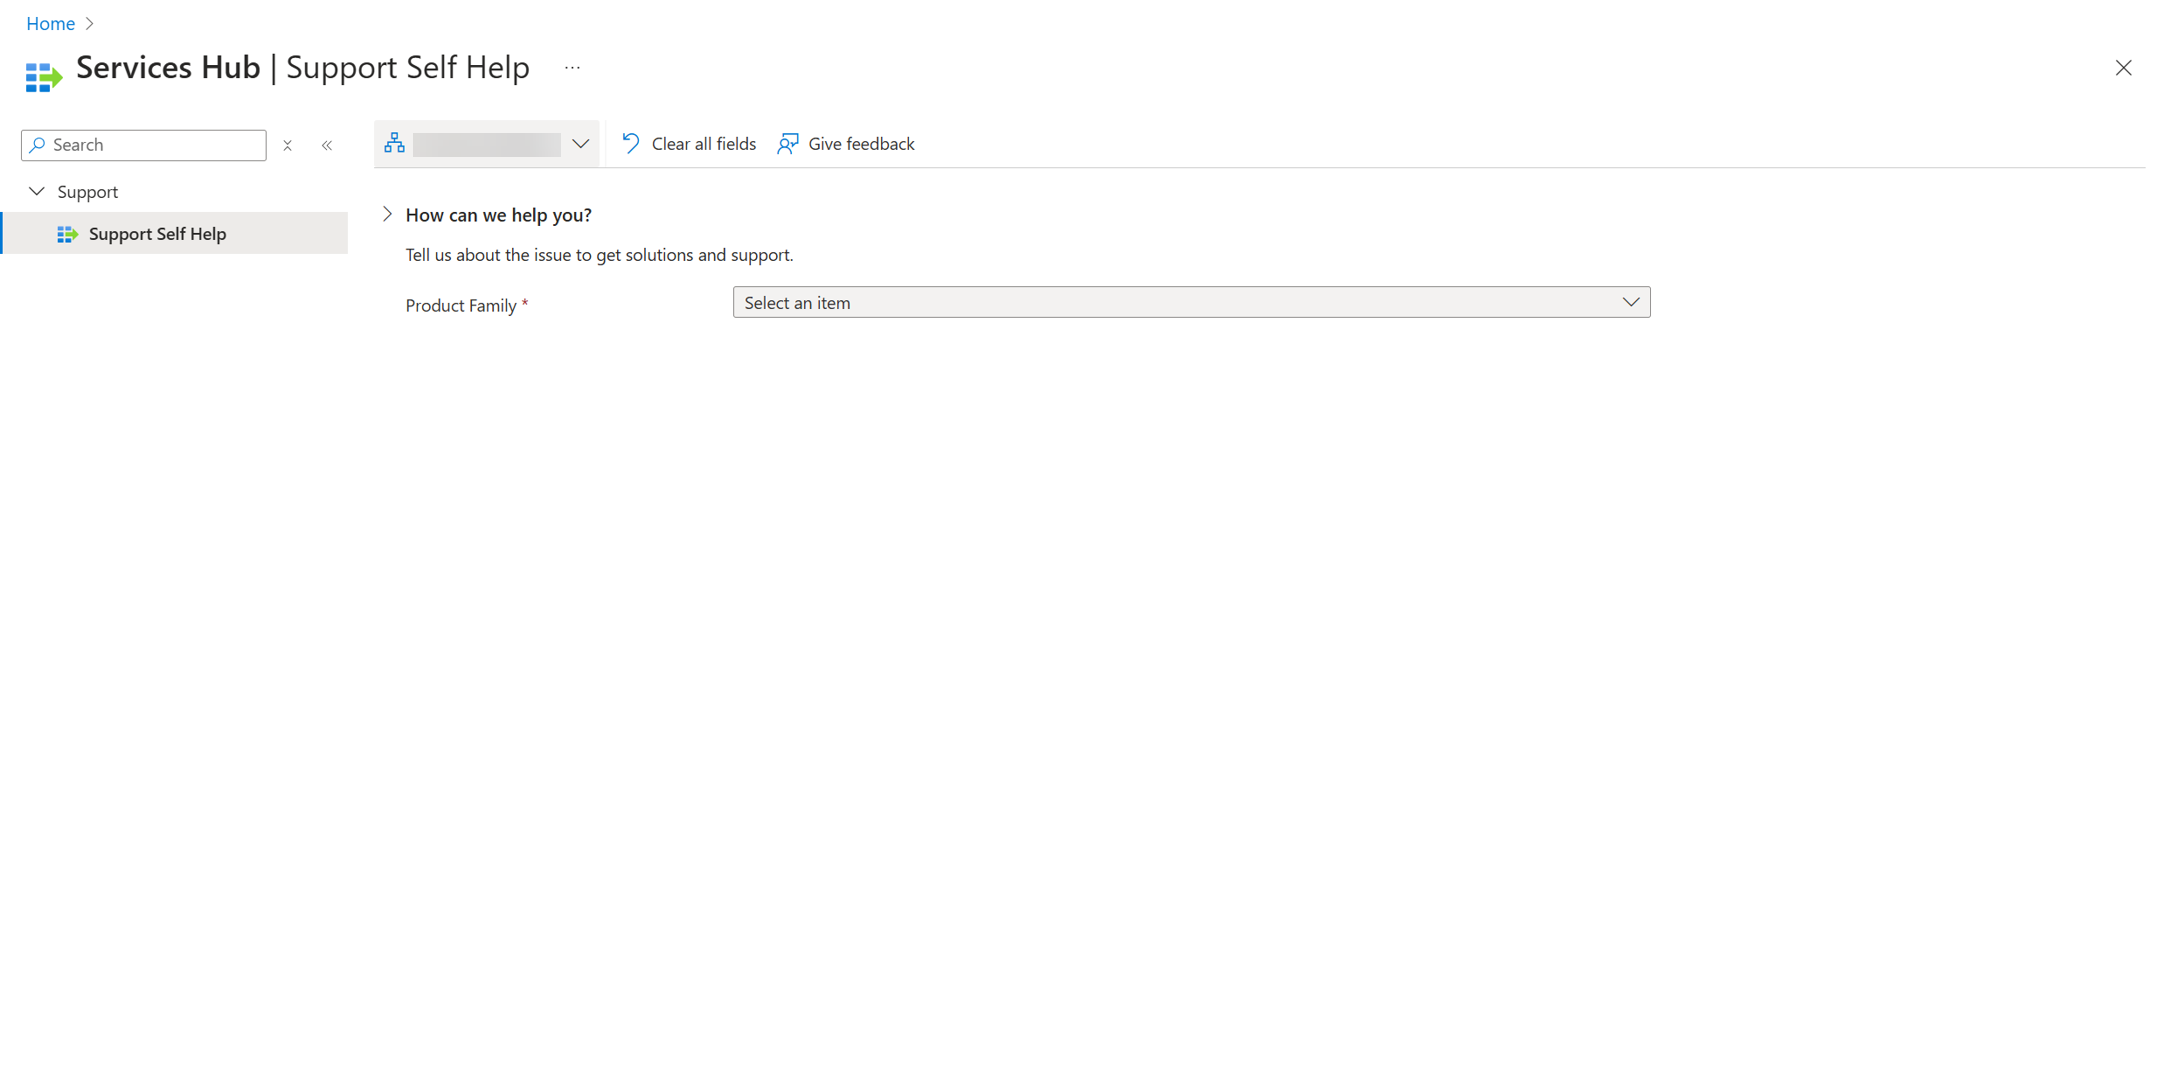Click the Support Self Help sidebar icon

click(67, 234)
